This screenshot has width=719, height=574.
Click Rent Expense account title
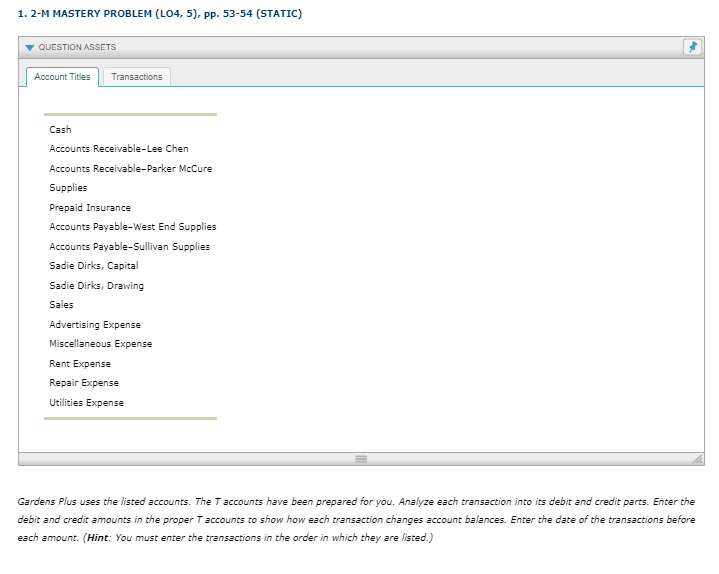80,364
